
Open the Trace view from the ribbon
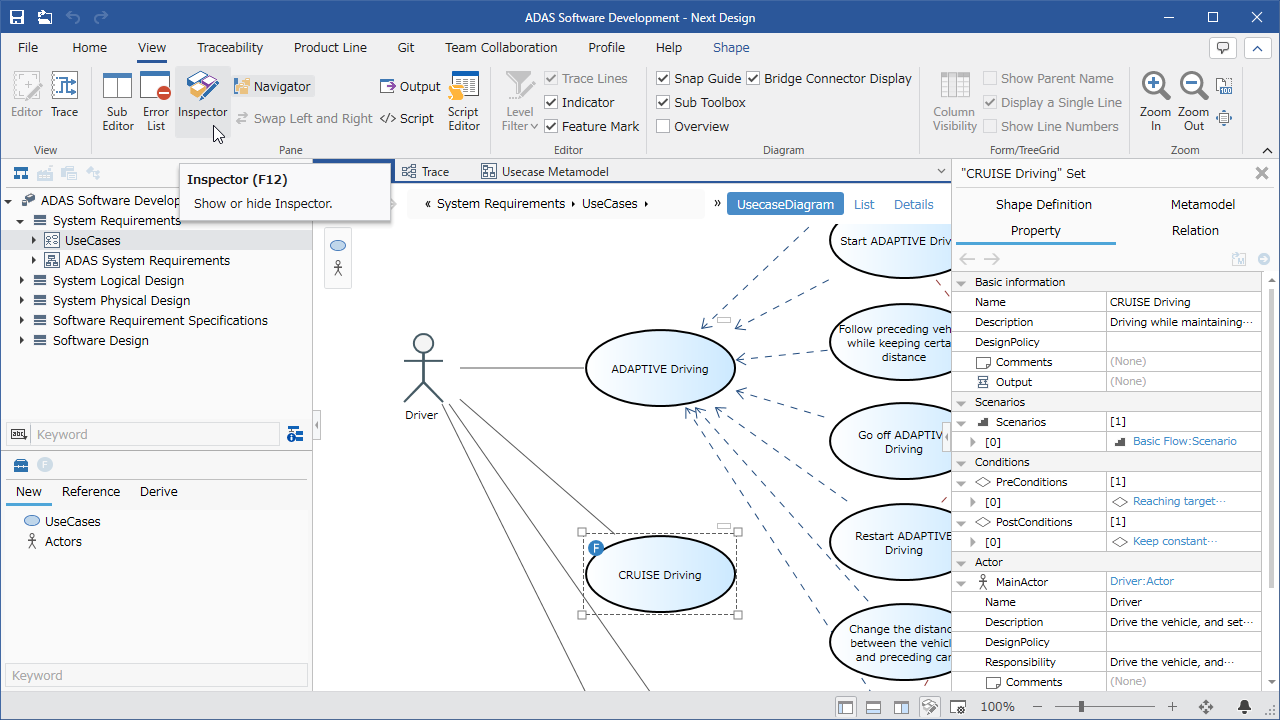[64, 96]
